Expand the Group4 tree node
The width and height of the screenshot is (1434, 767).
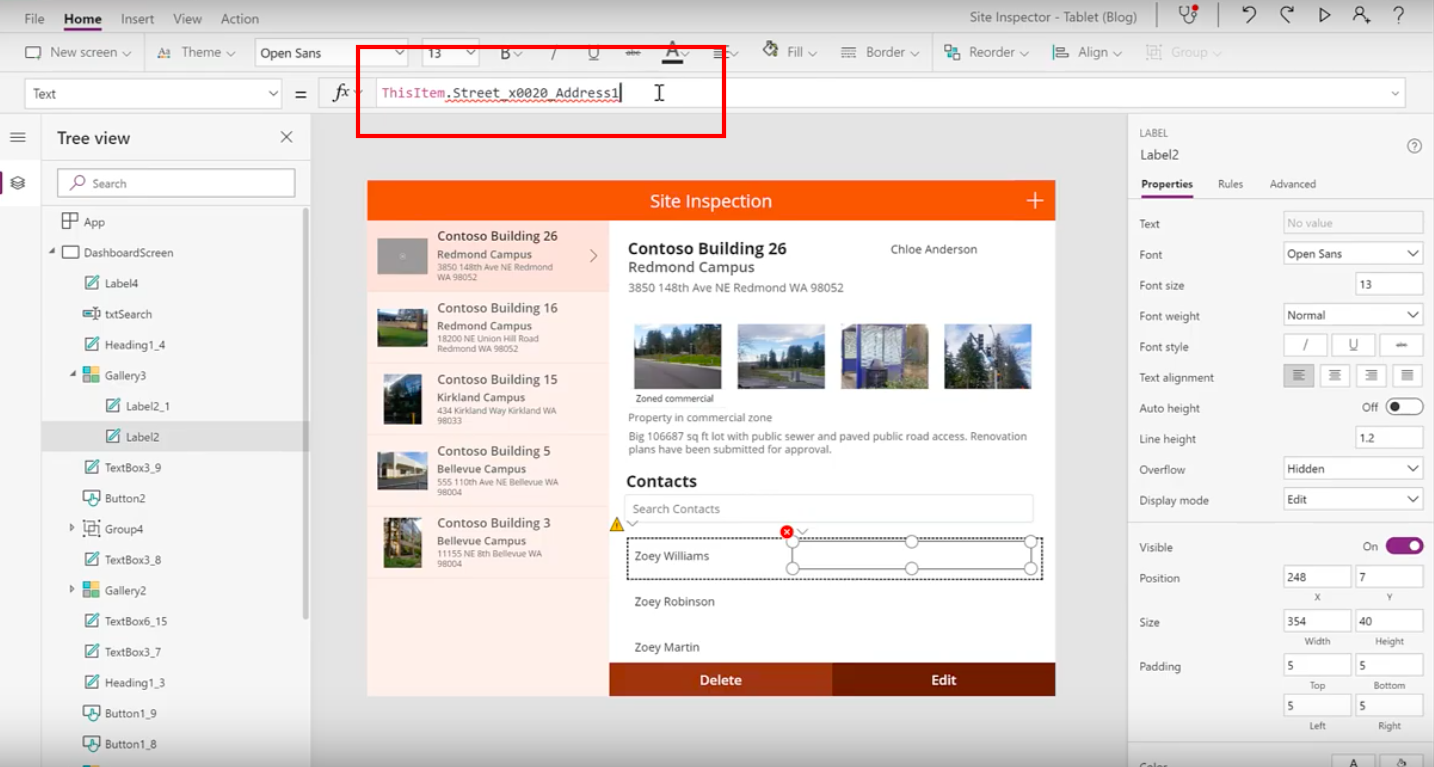72,528
